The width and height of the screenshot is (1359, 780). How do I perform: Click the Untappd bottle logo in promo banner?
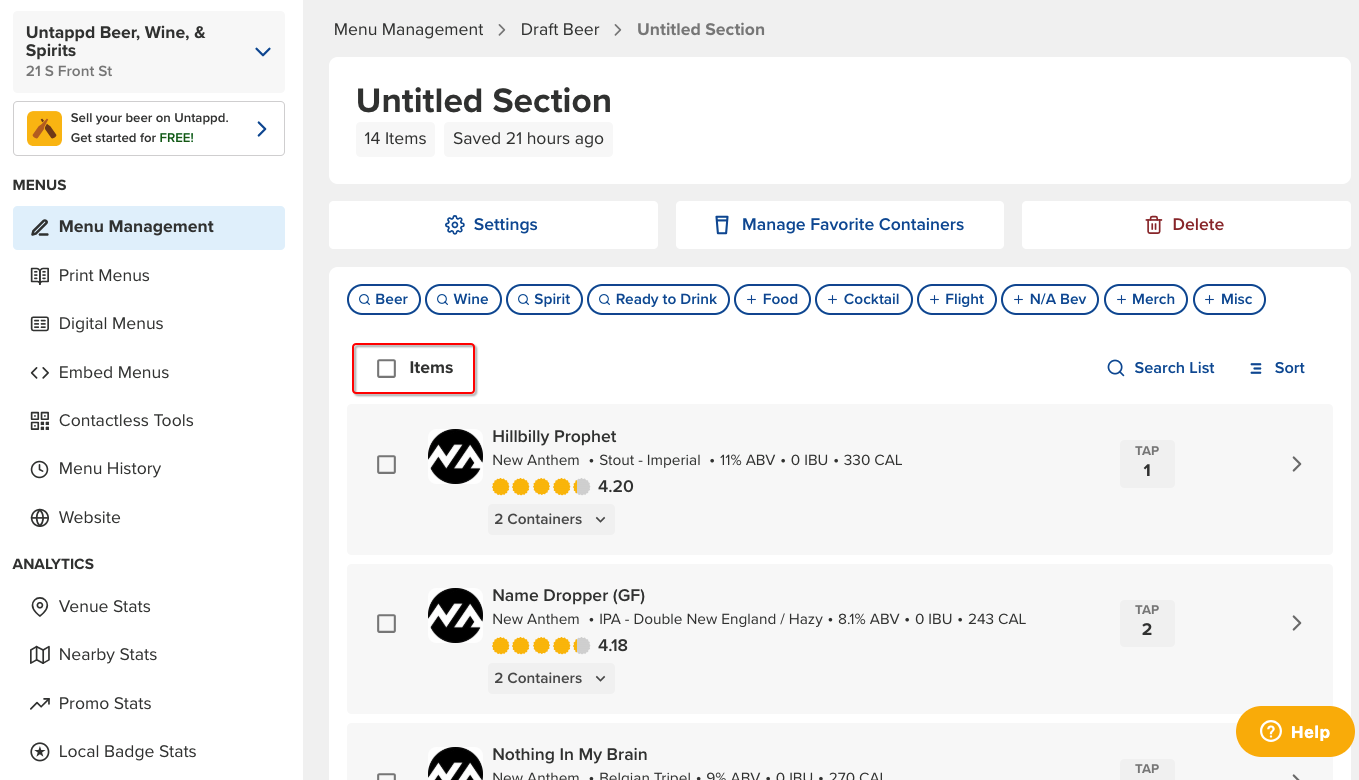44,128
